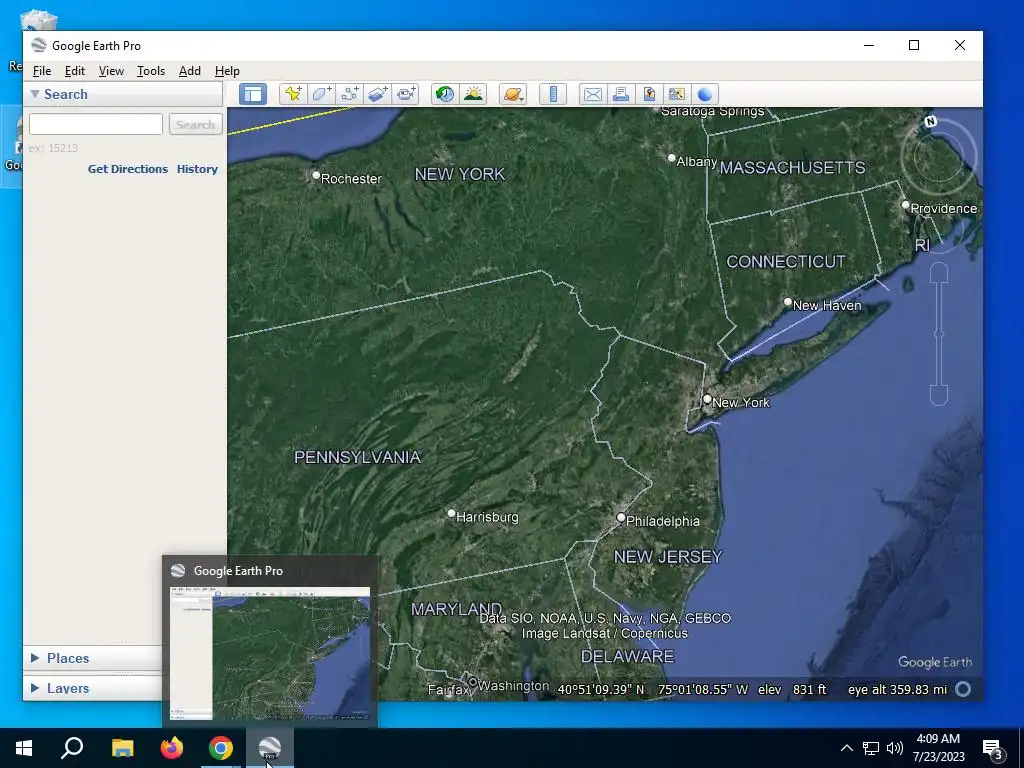The image size is (1024, 768).
Task: Click the Providence city marker
Action: point(905,204)
